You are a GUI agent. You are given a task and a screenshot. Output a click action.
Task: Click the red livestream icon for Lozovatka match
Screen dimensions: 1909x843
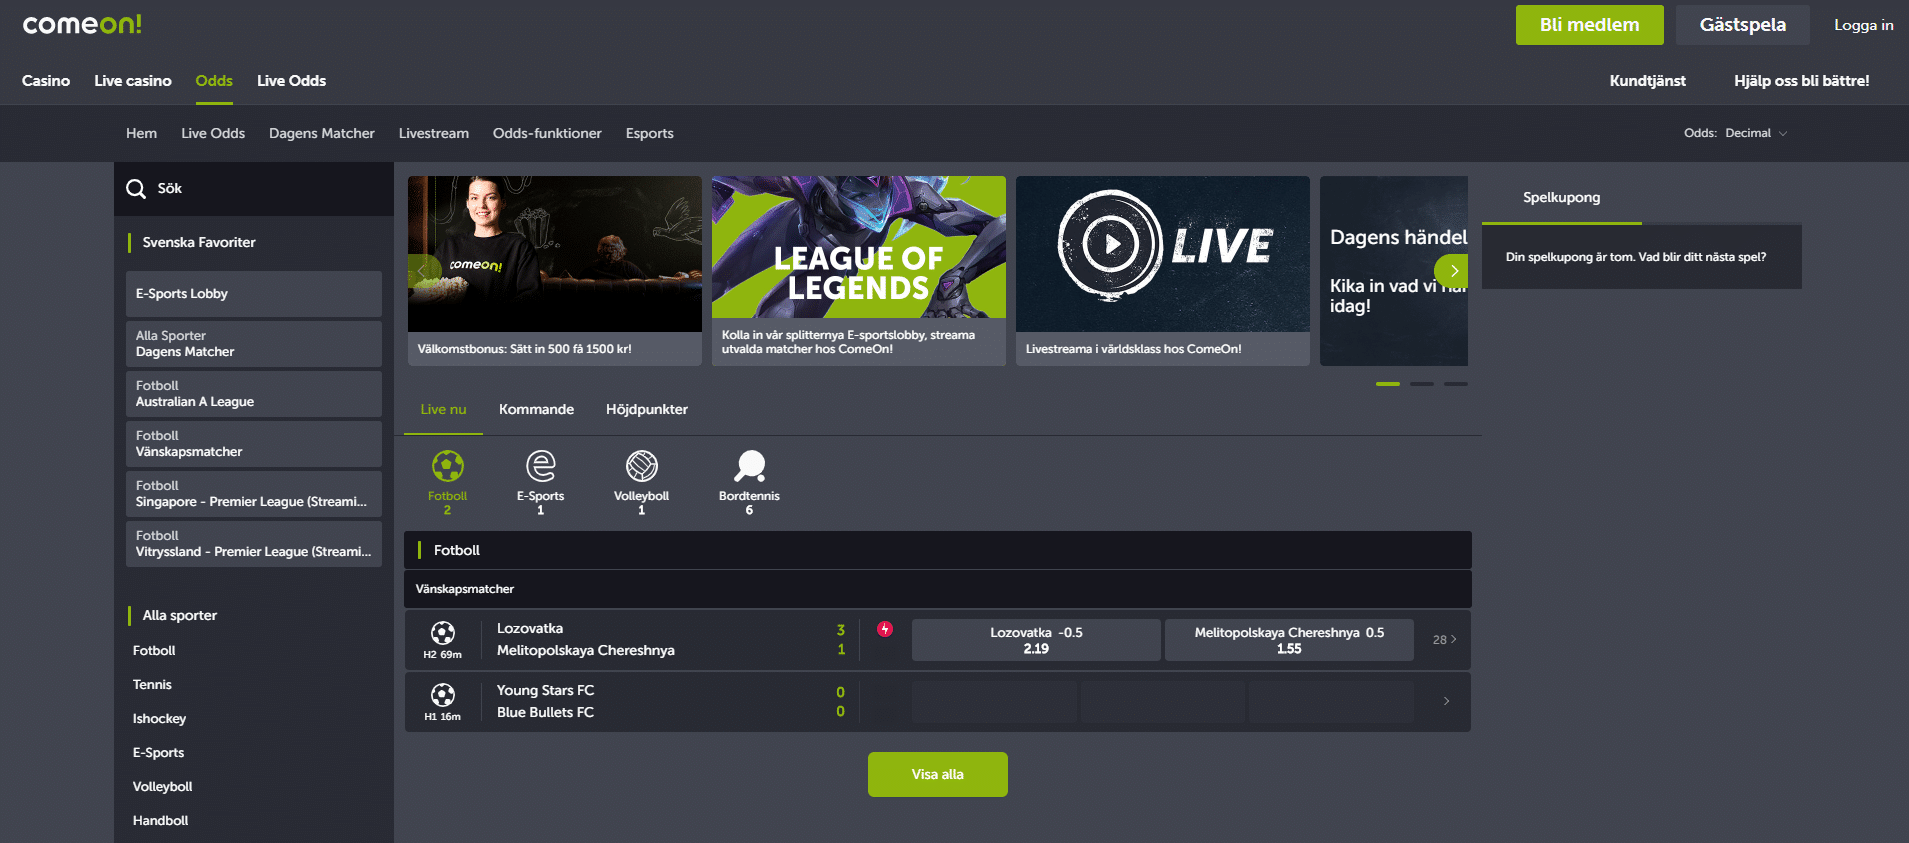pyautogui.click(x=885, y=629)
